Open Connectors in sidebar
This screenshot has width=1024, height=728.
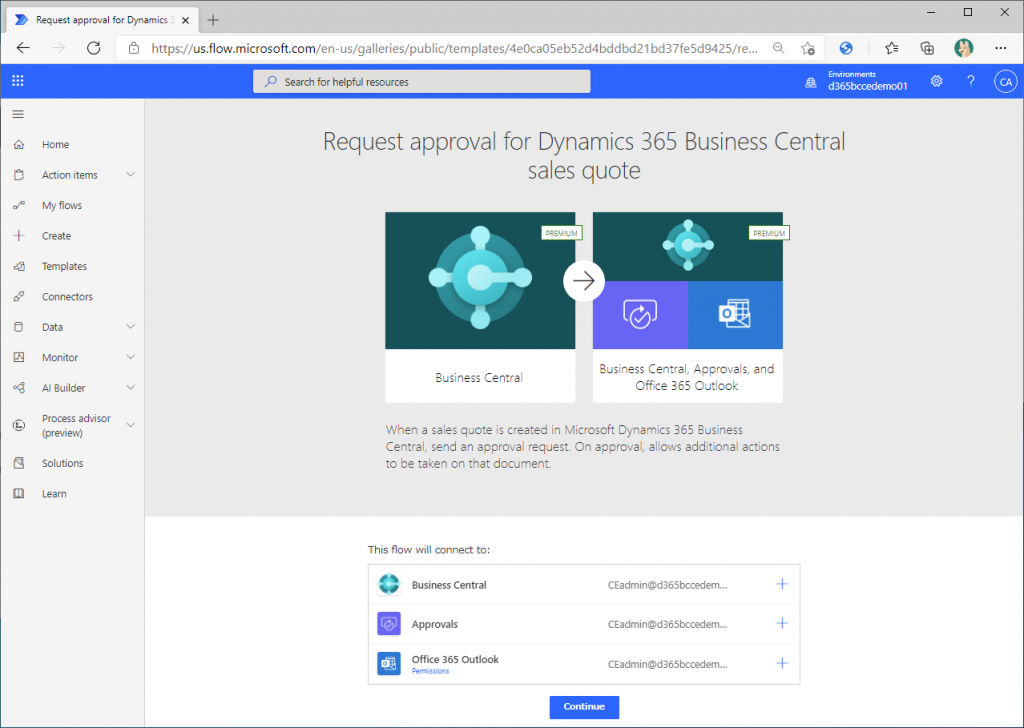tap(67, 296)
